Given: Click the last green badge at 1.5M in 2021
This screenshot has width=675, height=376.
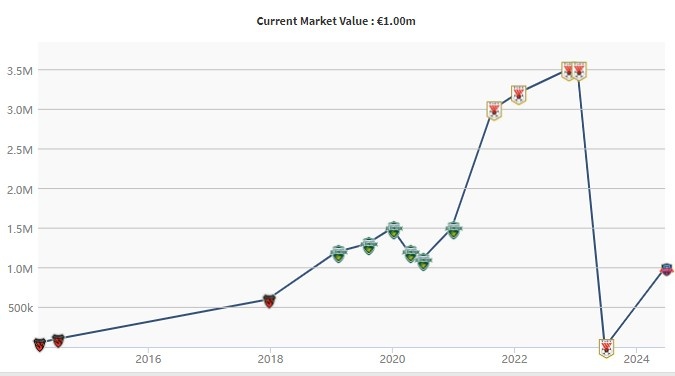Looking at the screenshot, I should tap(454, 230).
